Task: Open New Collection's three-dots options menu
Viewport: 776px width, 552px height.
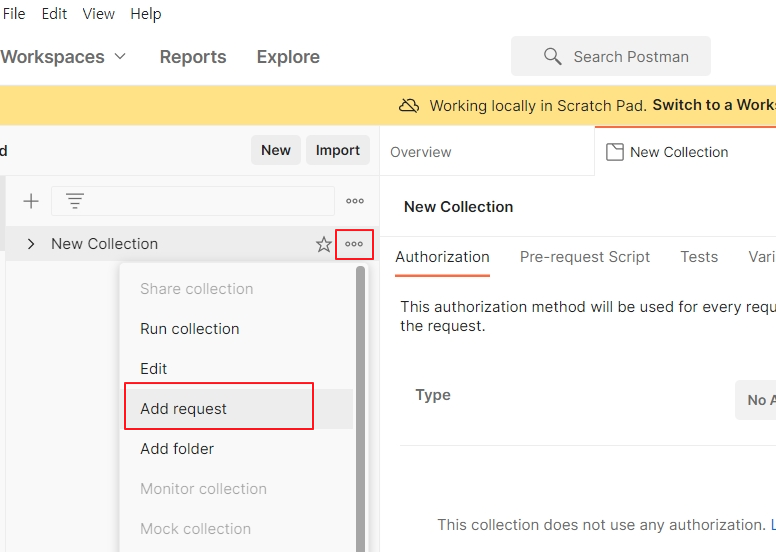Action: point(354,244)
